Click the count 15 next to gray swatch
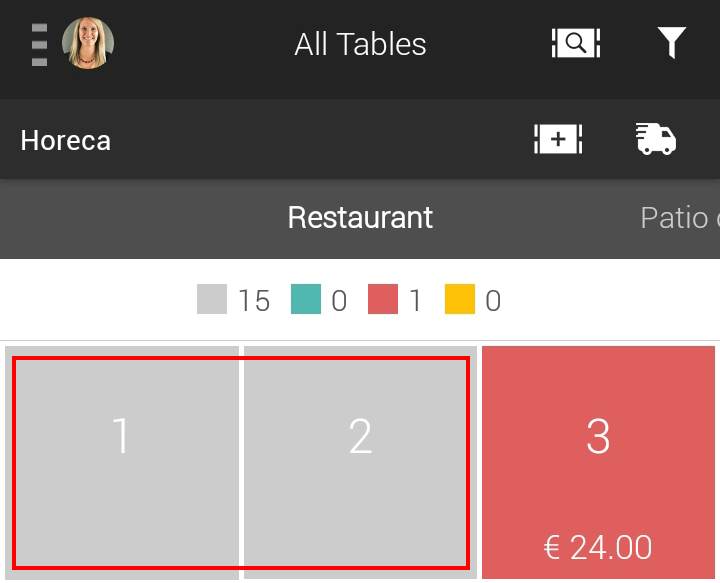Viewport: 720px width, 583px height. click(254, 301)
